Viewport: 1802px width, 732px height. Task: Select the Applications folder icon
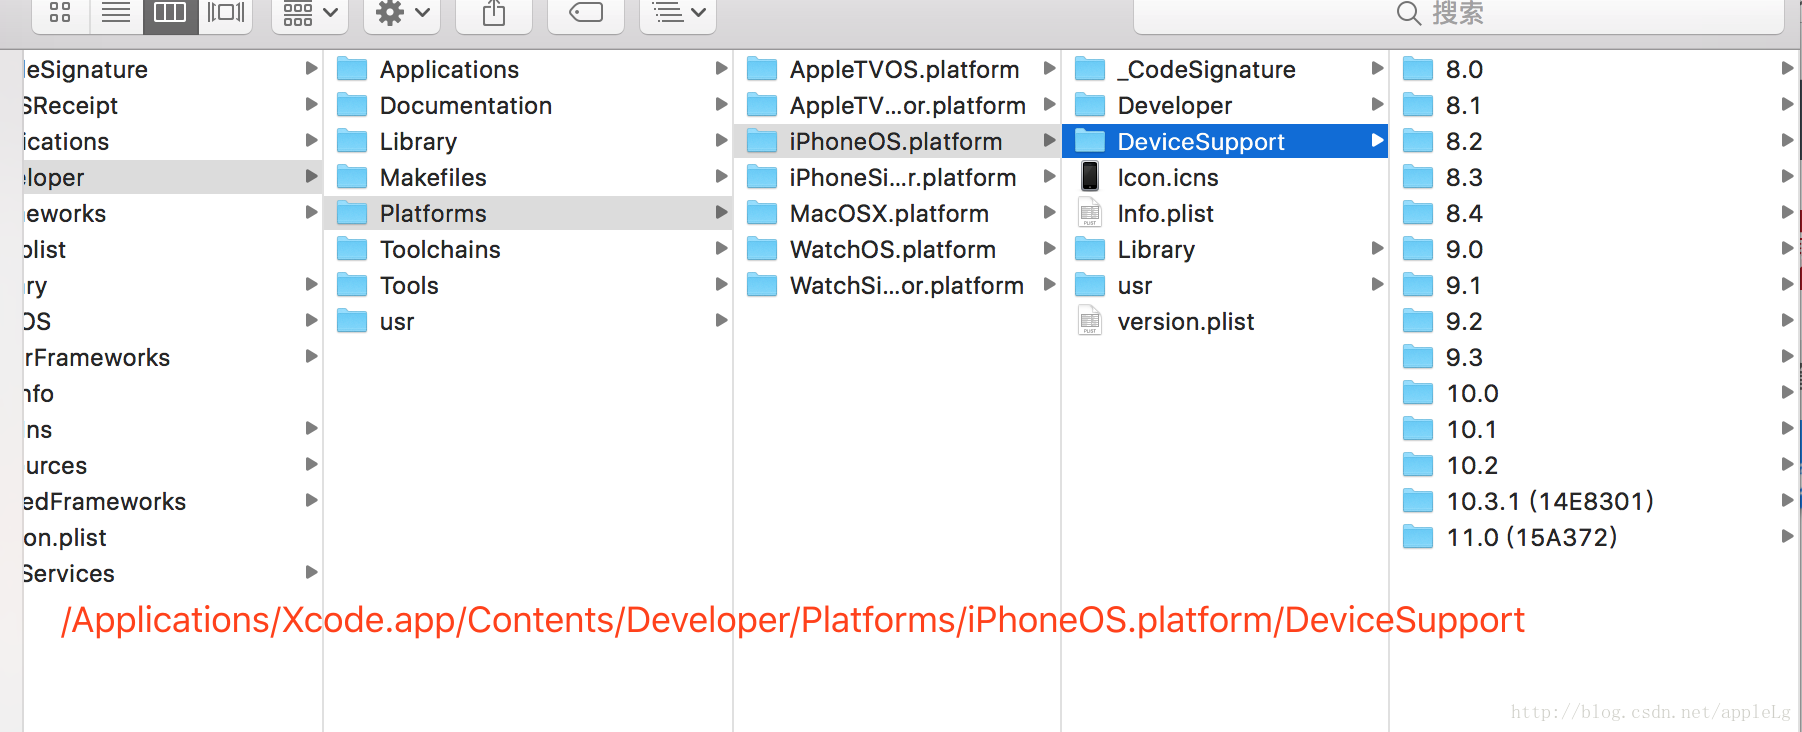pos(352,69)
